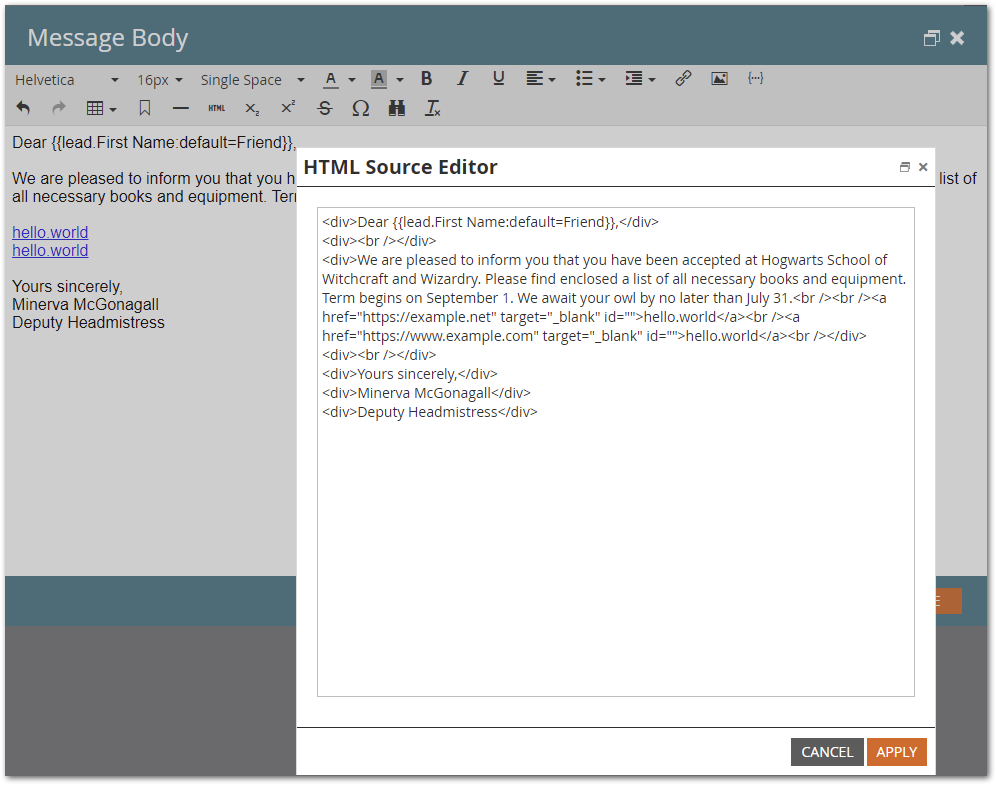Click the binoculars Find icon
Image resolution: width=996 pixels, height=785 pixels.
[x=397, y=109]
